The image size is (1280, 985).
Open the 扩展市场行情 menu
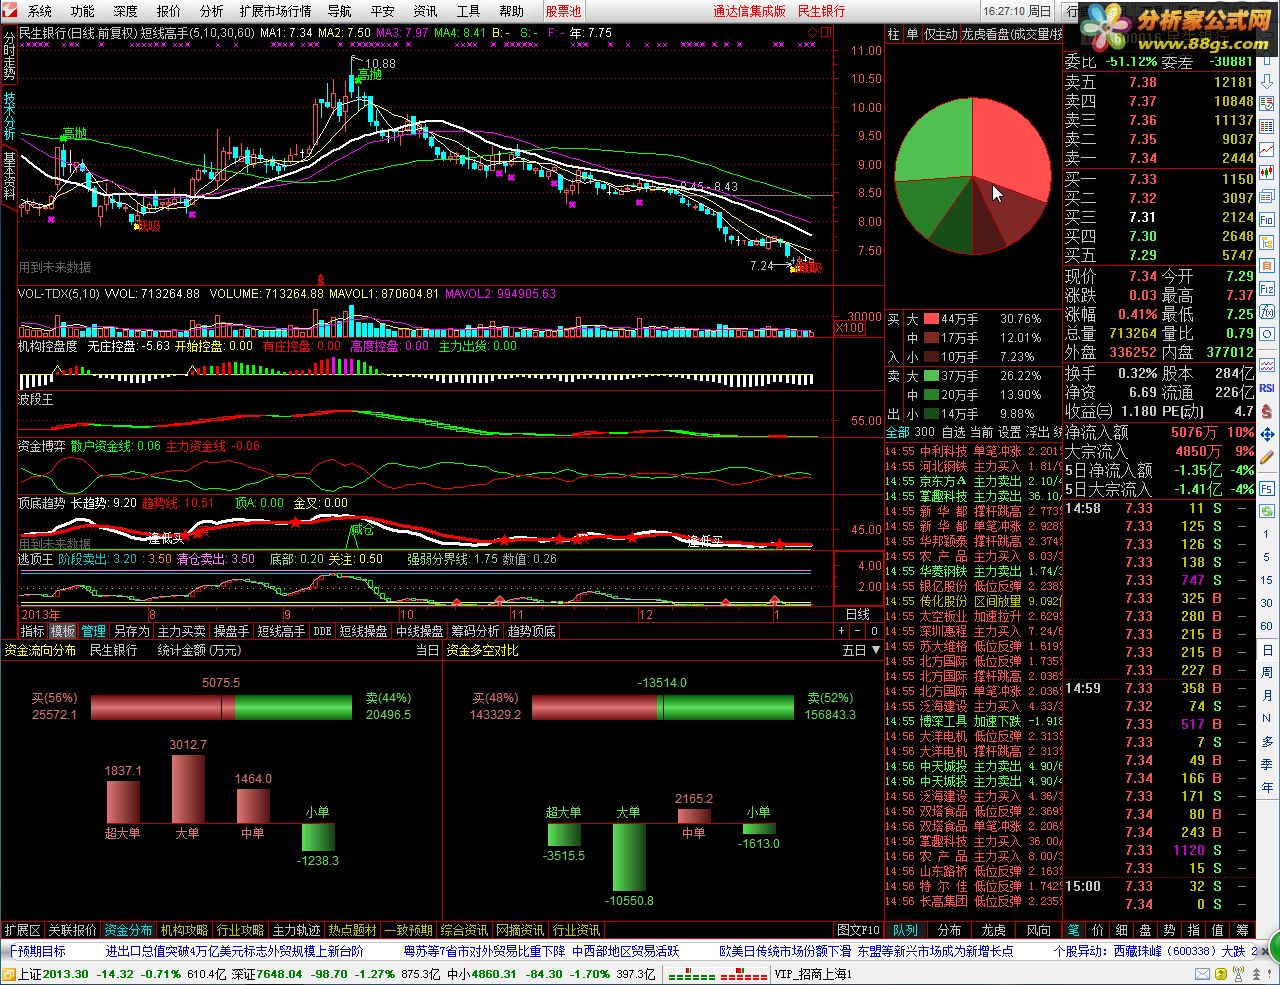click(x=275, y=11)
